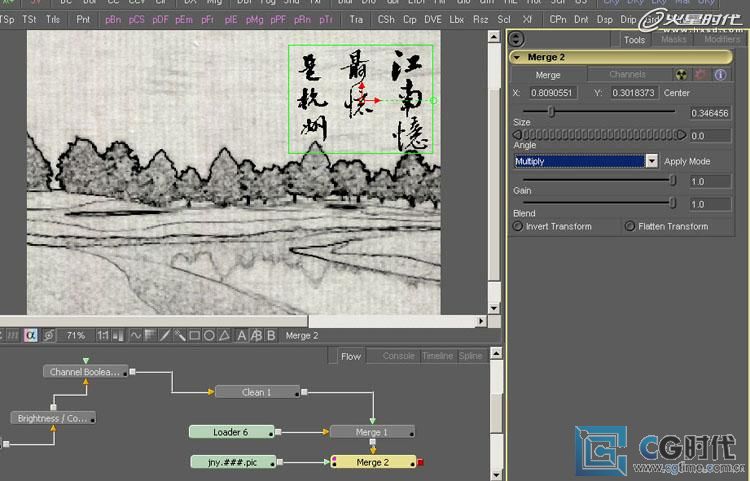Switch to the Tools tab

(634, 40)
